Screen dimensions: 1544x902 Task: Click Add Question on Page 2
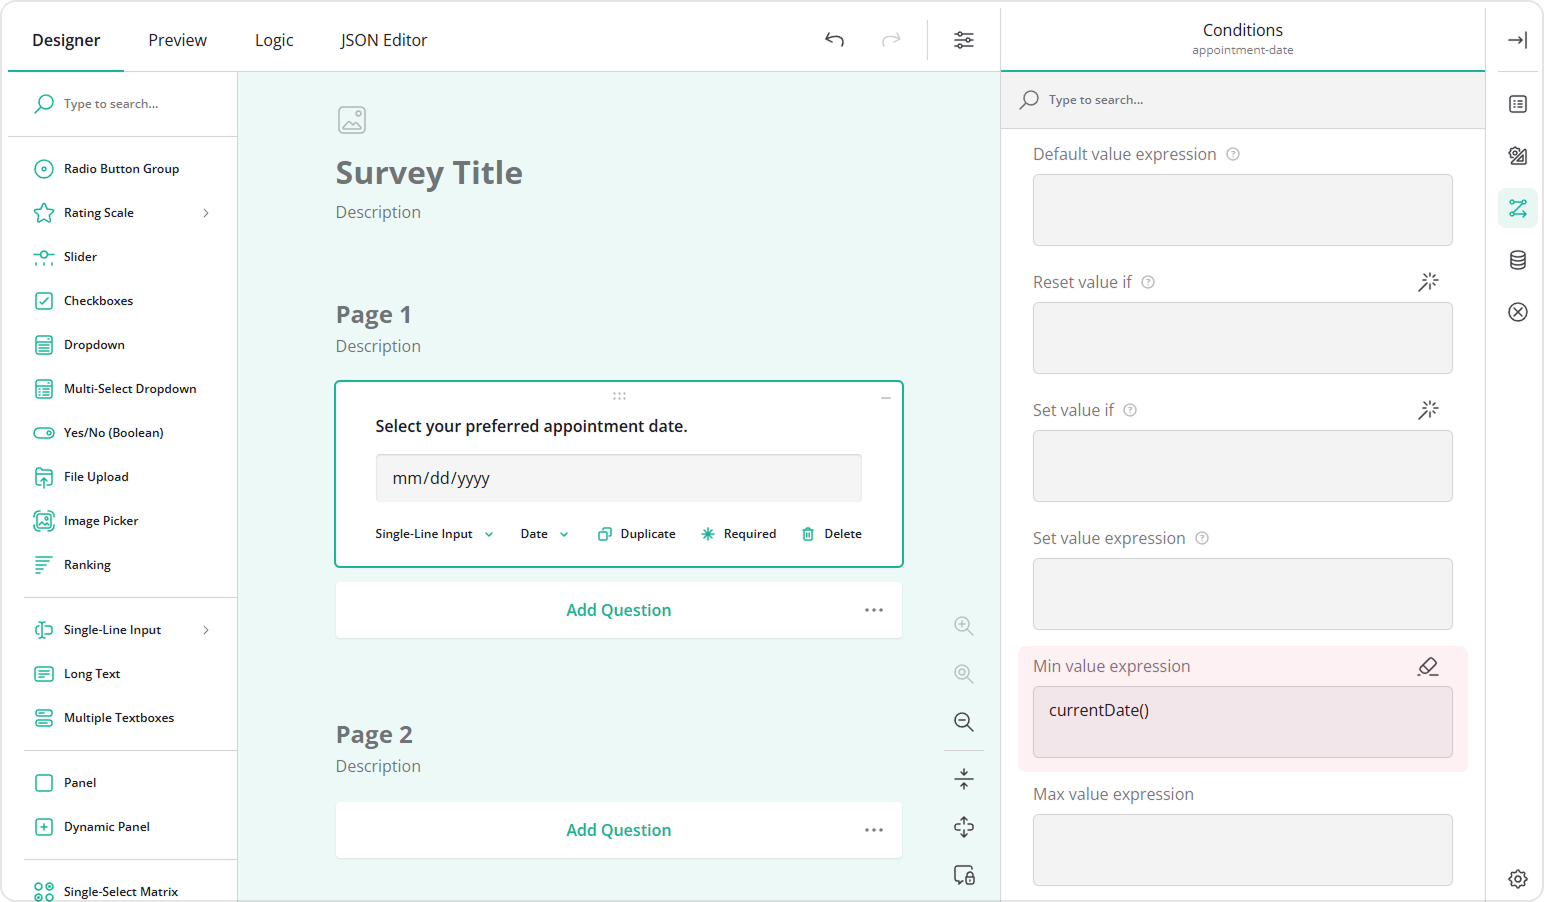coord(618,830)
